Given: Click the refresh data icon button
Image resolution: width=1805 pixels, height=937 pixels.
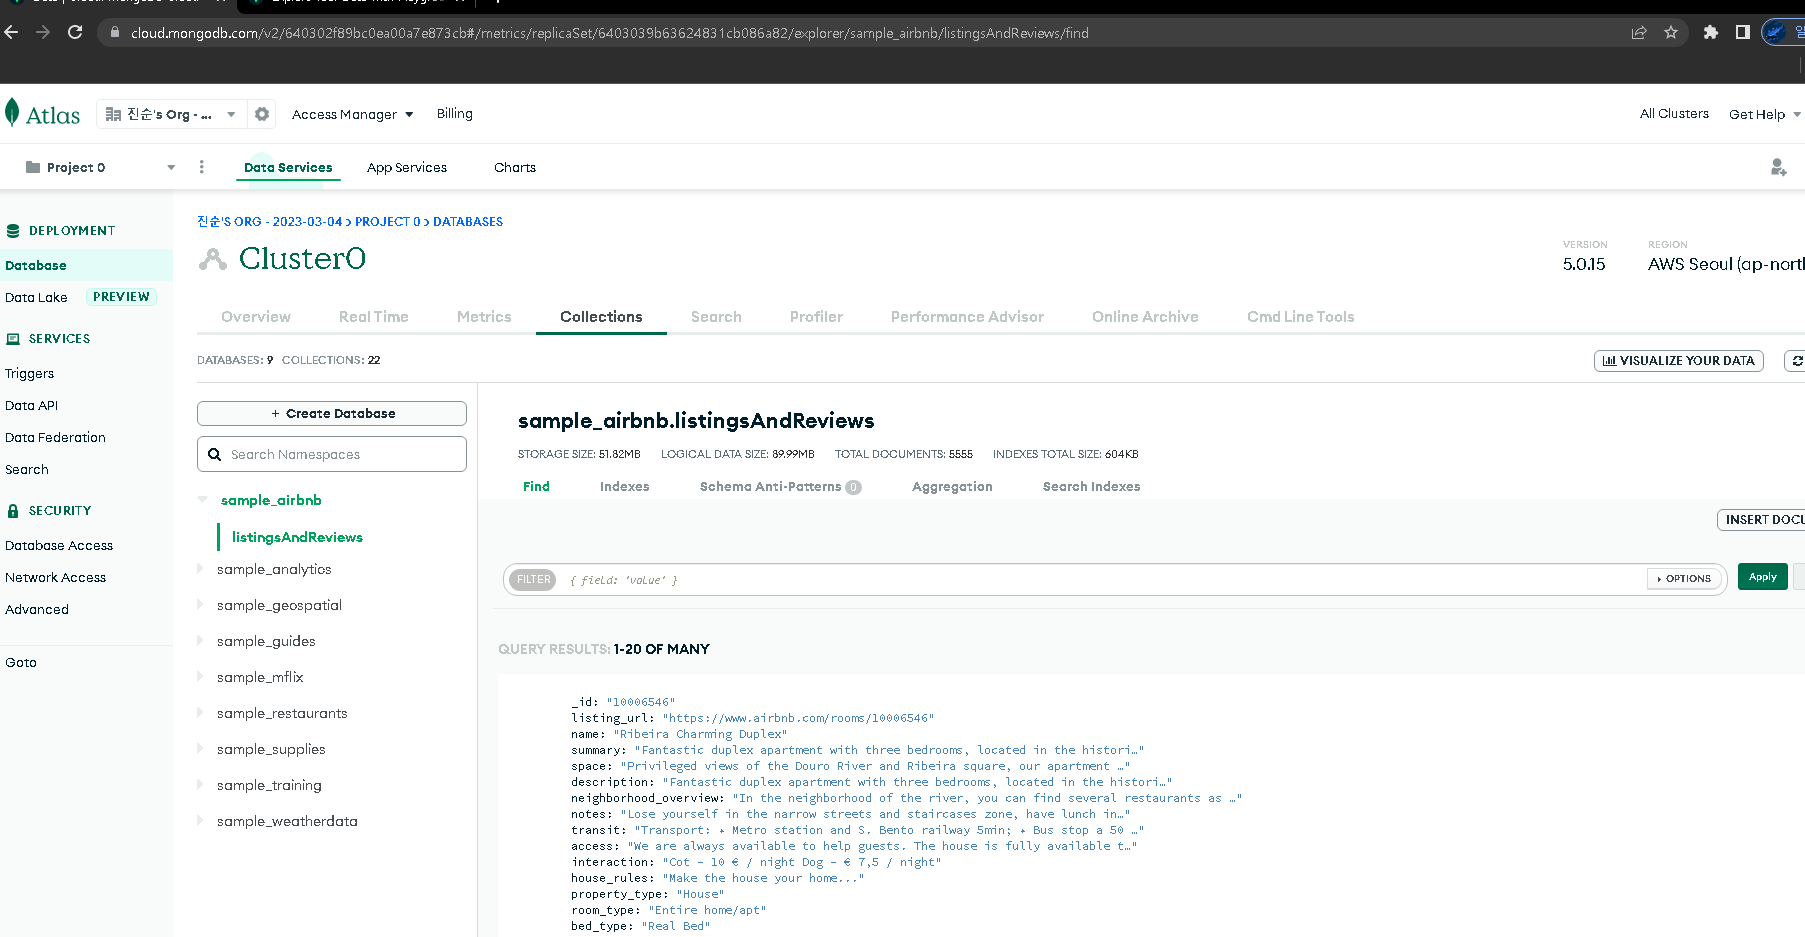Looking at the screenshot, I should pos(1796,361).
